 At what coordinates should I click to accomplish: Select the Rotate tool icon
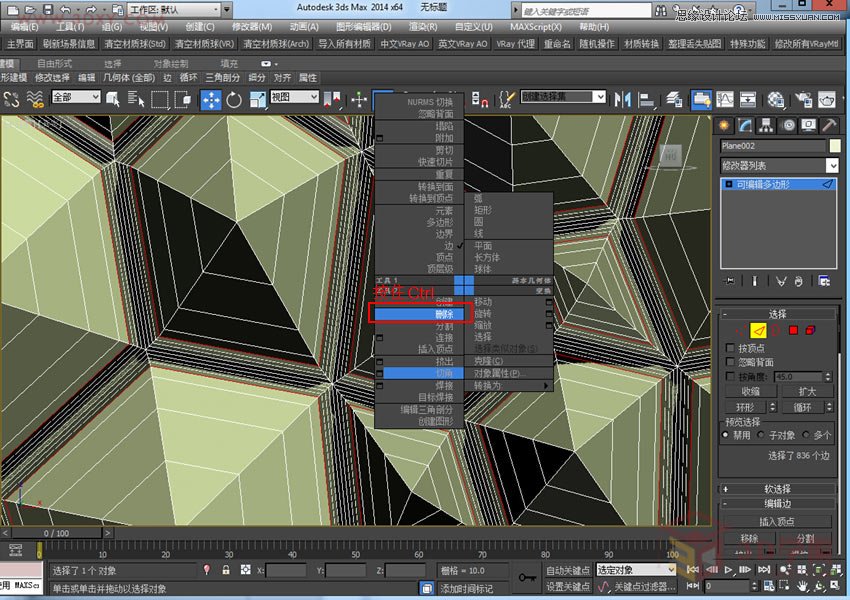click(234, 100)
